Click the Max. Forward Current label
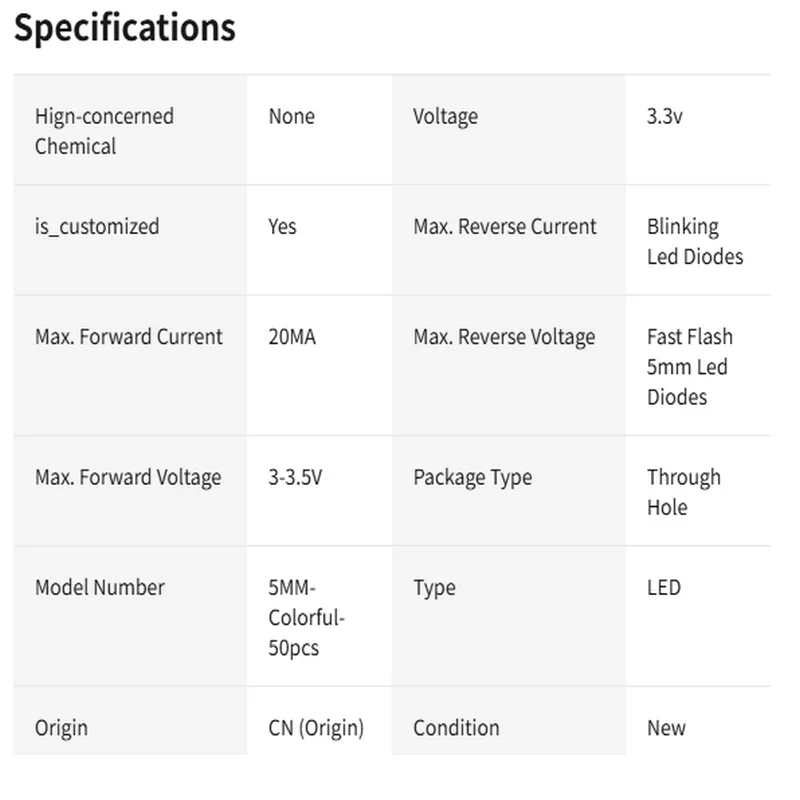Viewport: 800px width, 800px height. pos(129,337)
